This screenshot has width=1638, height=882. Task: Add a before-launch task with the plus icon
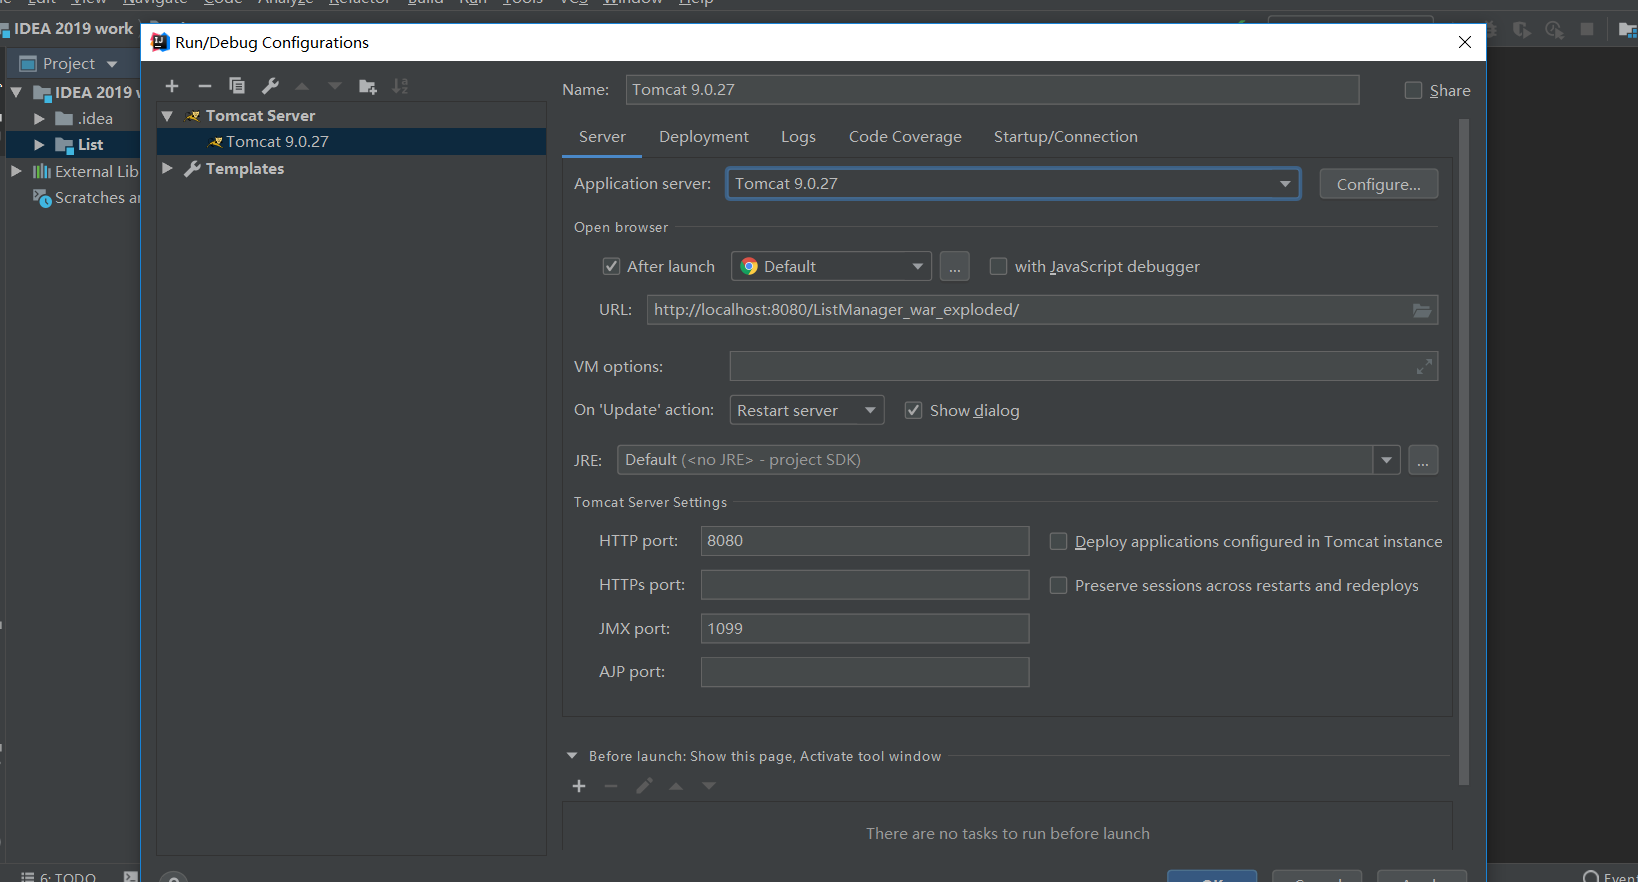(579, 786)
